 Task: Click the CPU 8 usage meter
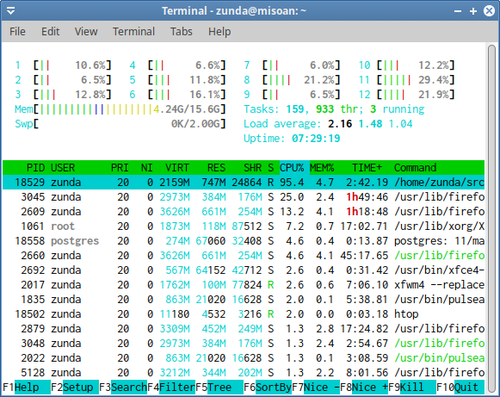click(292, 80)
